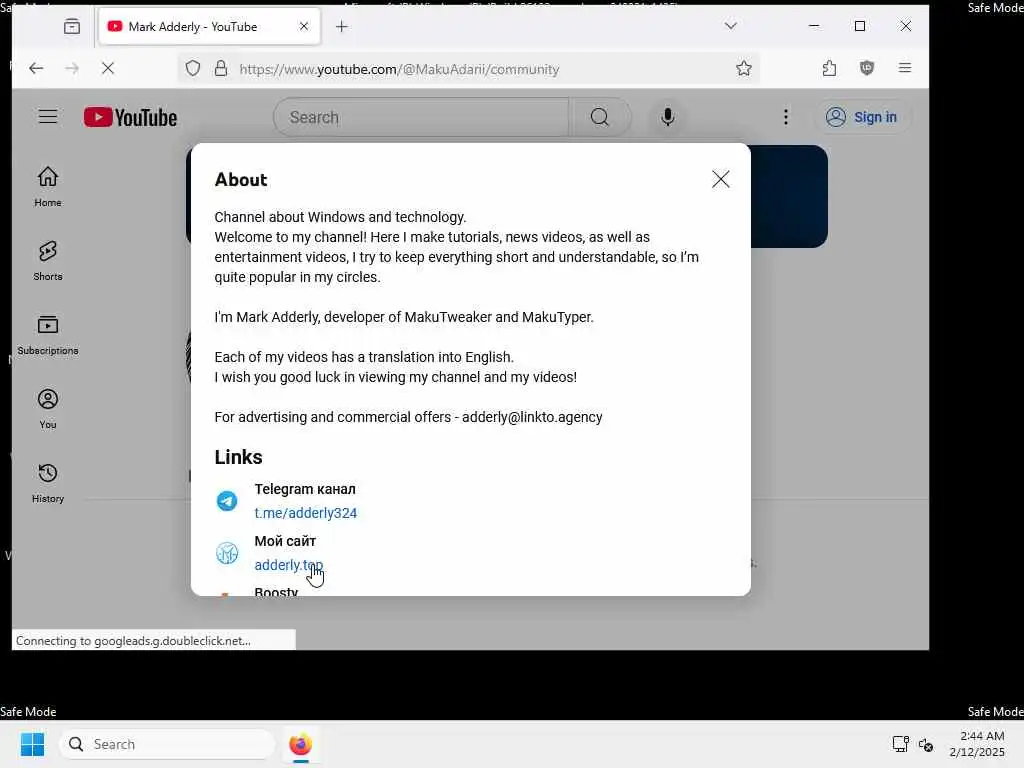This screenshot has width=1024, height=768.
Task: Open History in the YouTube sidebar
Action: tap(48, 483)
